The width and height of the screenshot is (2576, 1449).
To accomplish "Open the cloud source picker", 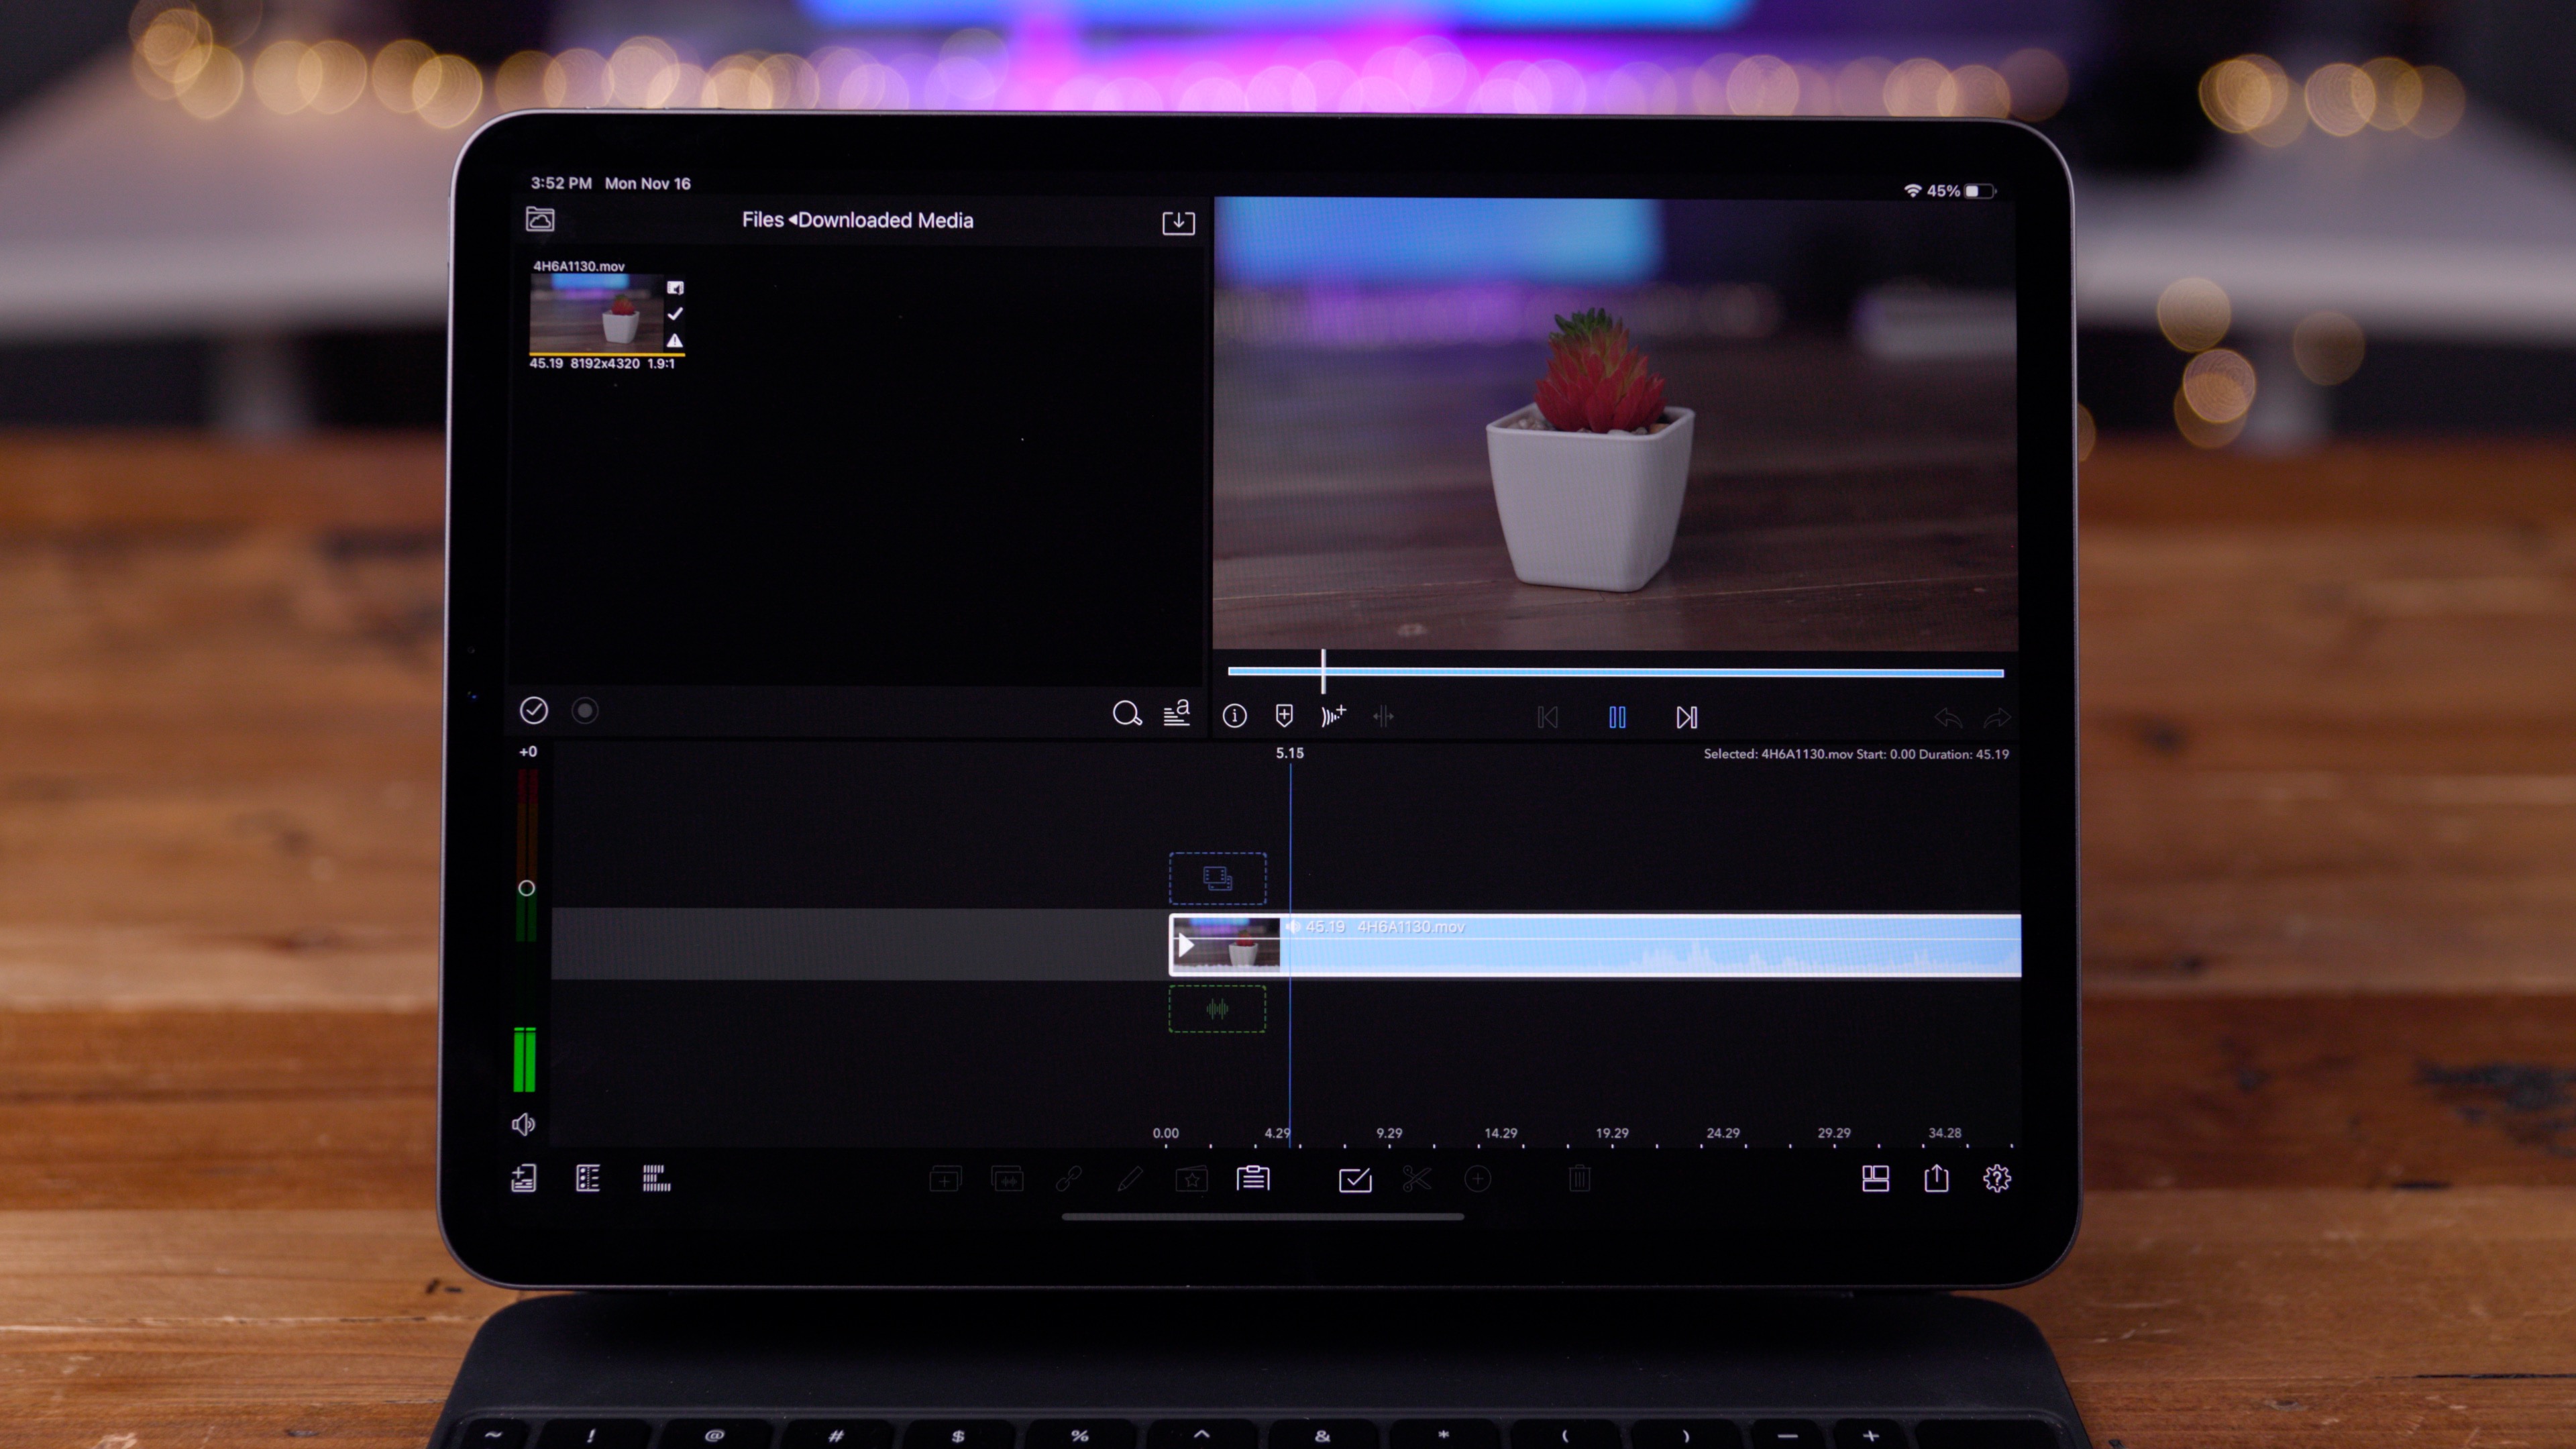I will point(540,220).
